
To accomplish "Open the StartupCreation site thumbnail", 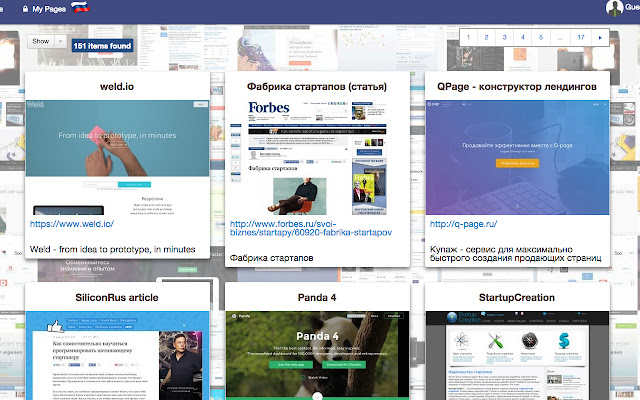I will pyautogui.click(x=517, y=356).
